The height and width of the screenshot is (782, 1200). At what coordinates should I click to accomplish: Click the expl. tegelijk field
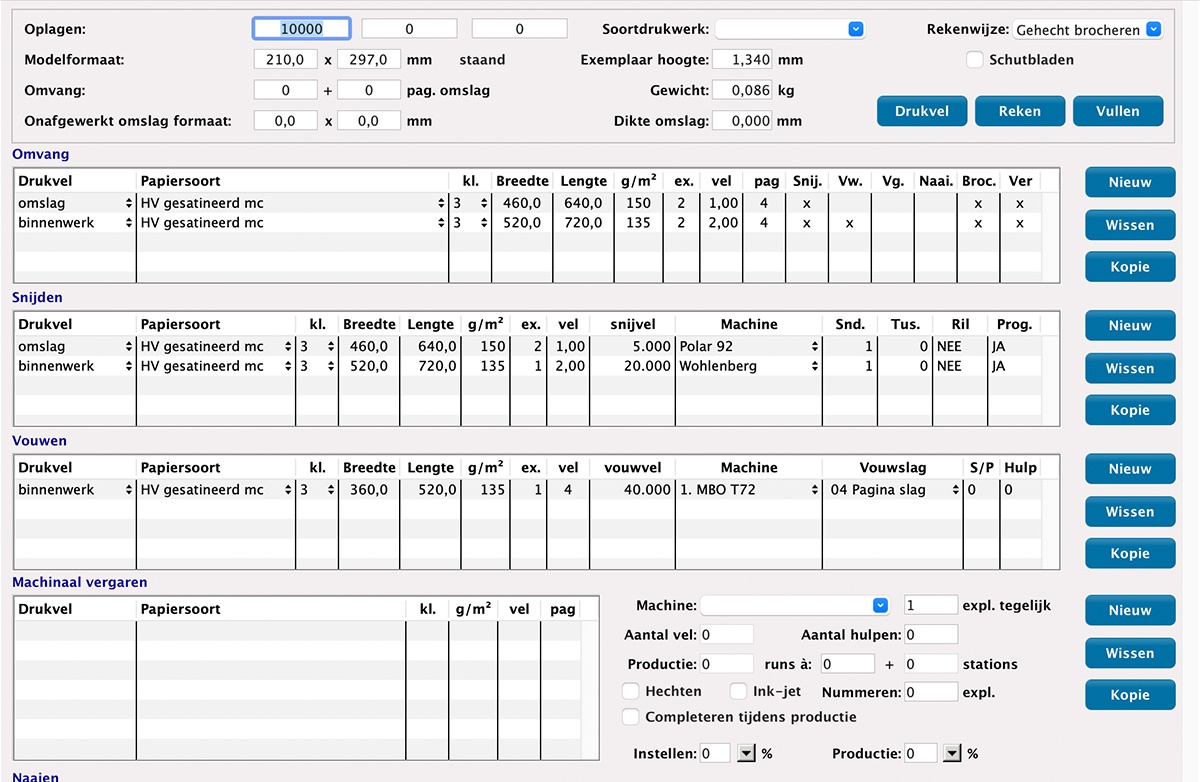[x=931, y=605]
